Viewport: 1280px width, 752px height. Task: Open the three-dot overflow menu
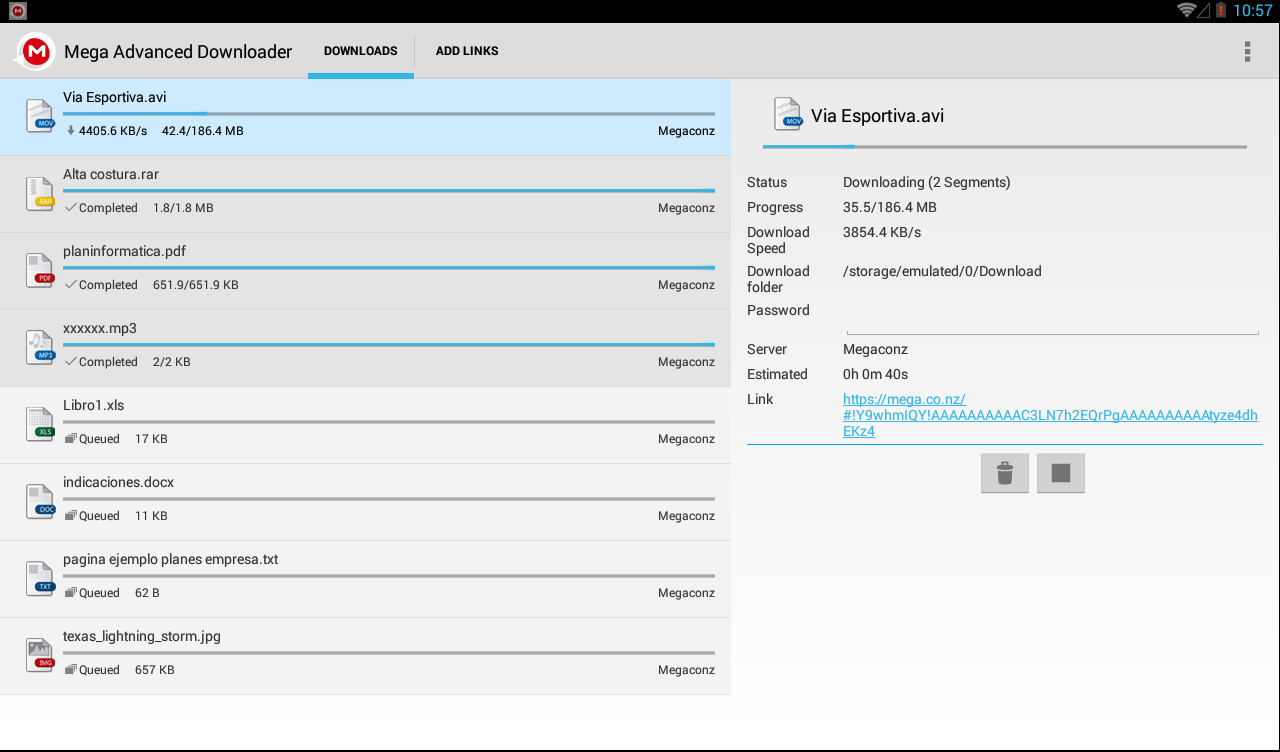(x=1247, y=51)
